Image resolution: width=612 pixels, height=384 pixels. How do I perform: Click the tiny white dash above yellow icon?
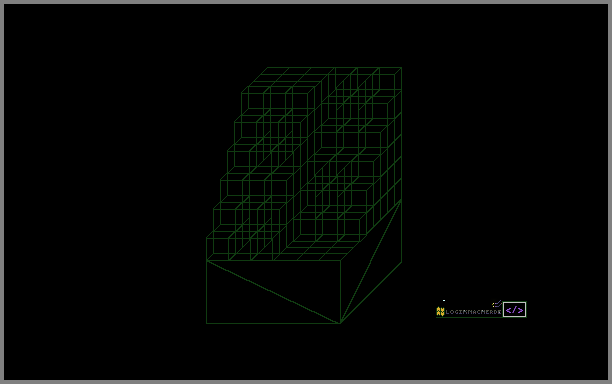(x=444, y=300)
